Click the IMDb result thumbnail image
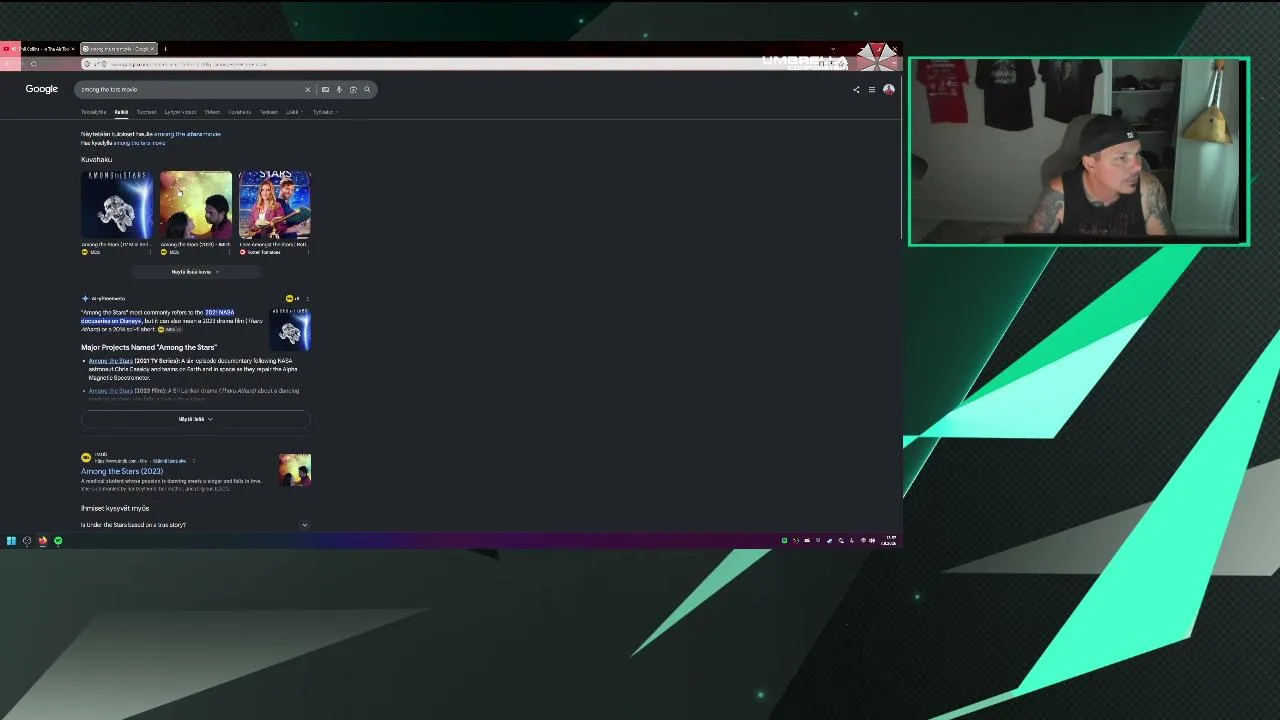The image size is (1280, 720). [295, 470]
